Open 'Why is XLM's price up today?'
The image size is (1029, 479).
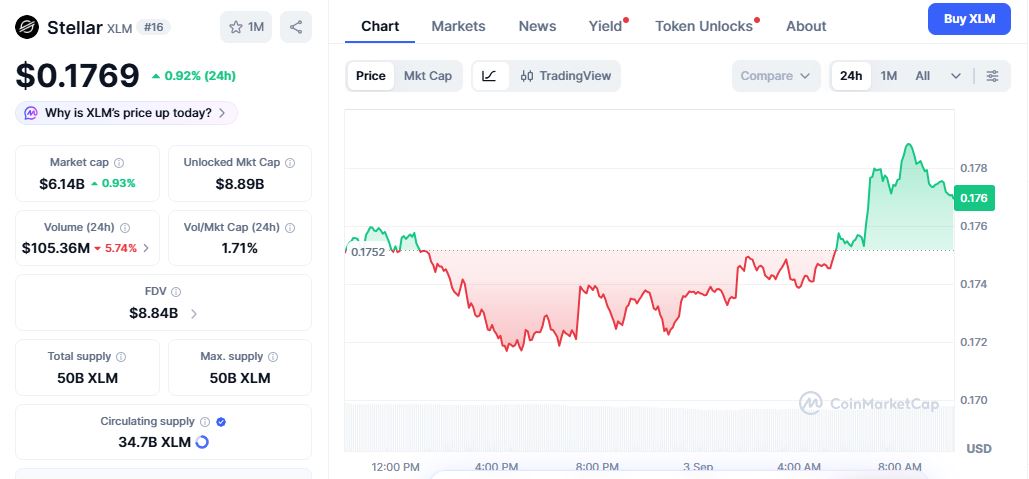pyautogui.click(x=127, y=113)
